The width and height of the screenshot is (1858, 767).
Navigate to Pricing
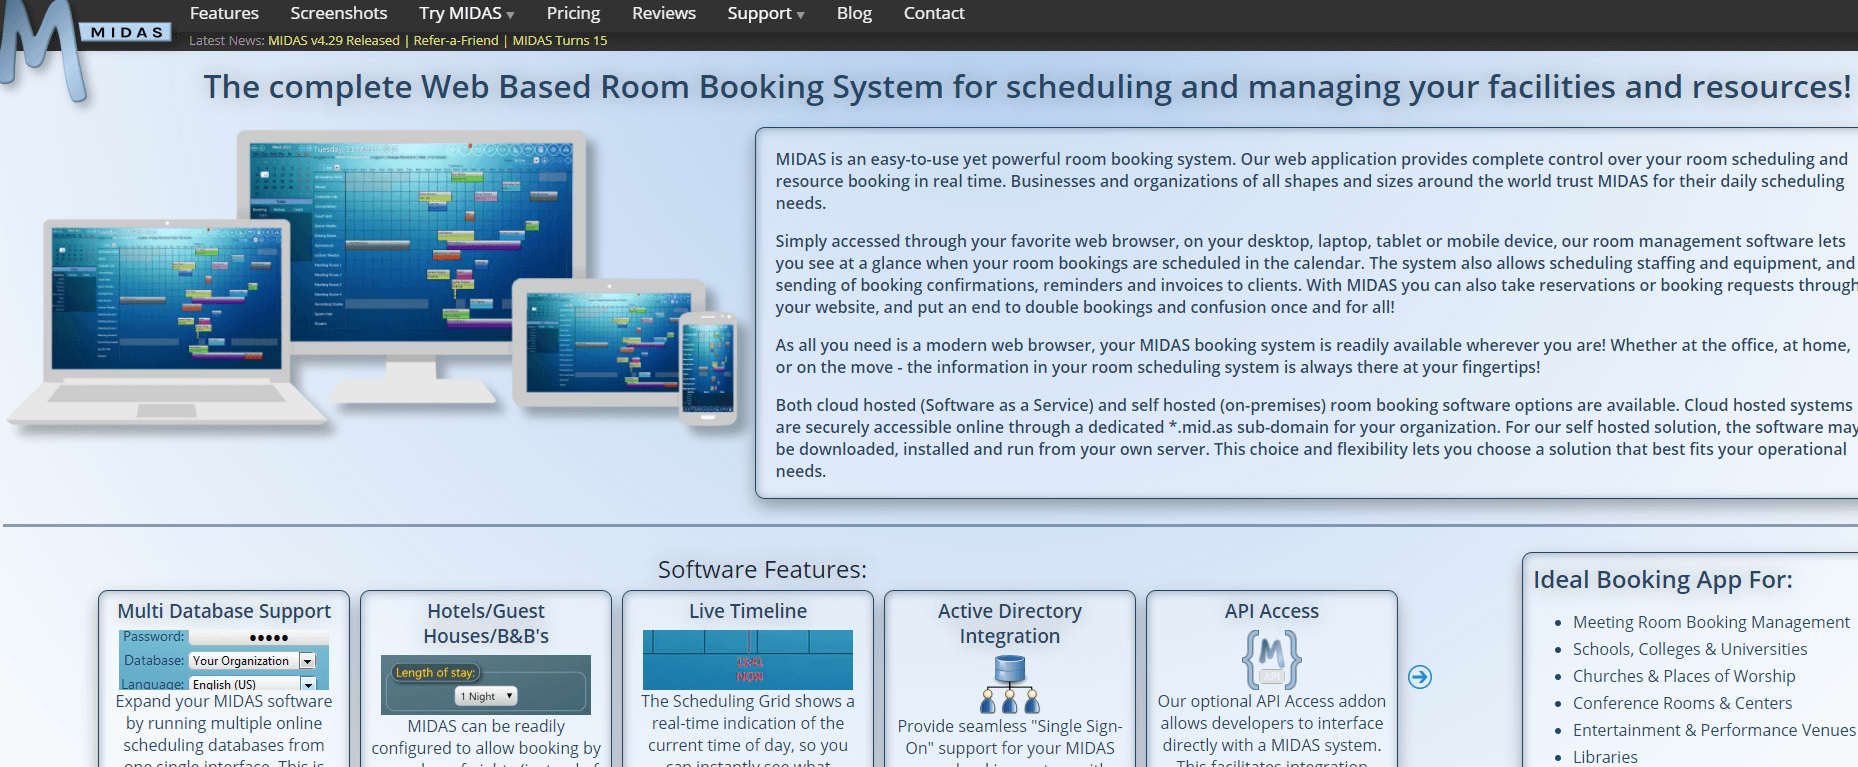click(573, 13)
